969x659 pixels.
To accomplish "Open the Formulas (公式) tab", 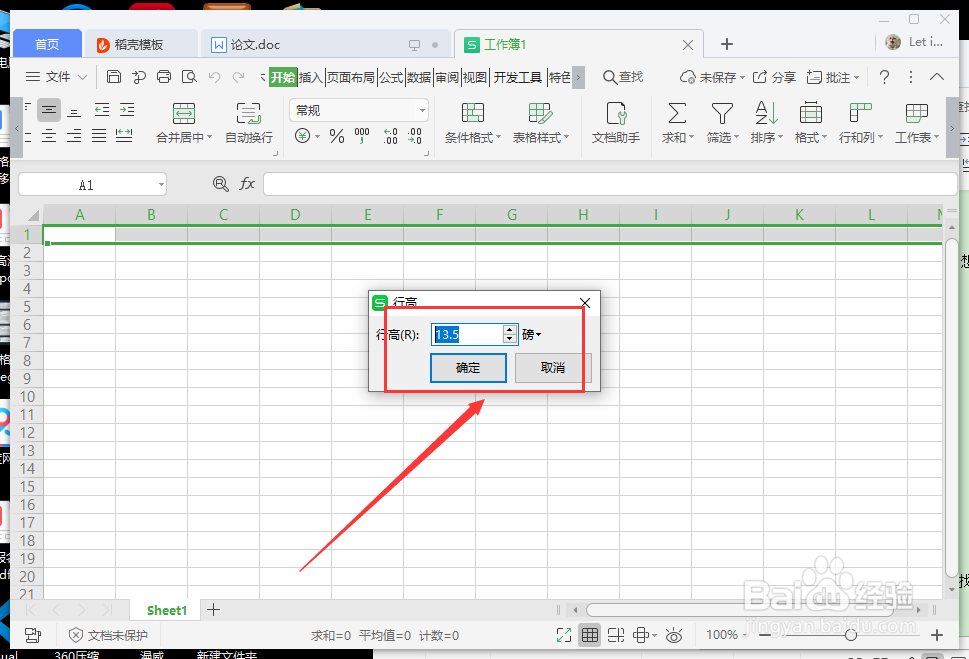I will [391, 77].
